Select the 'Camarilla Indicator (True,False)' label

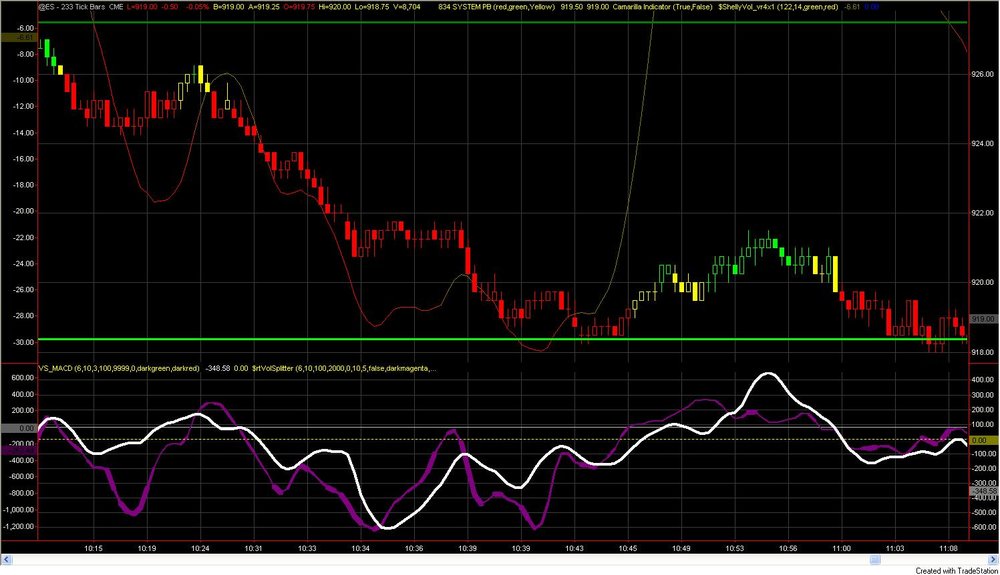(662, 7)
